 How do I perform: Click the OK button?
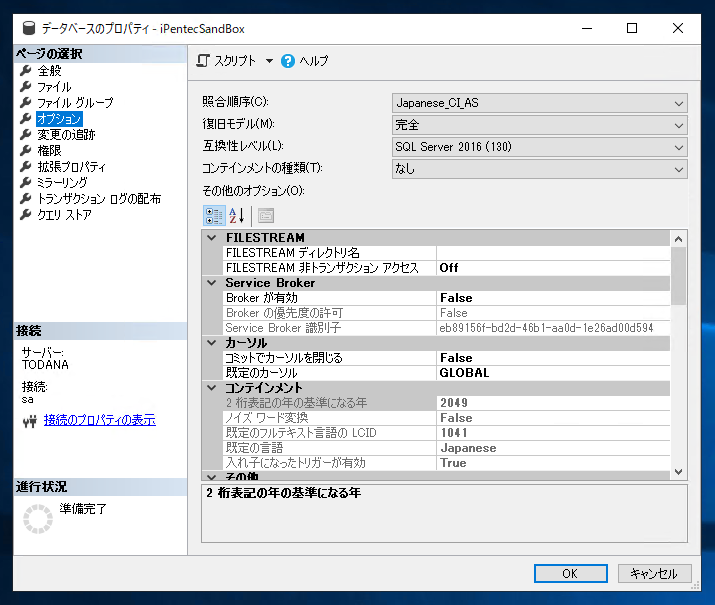570,573
